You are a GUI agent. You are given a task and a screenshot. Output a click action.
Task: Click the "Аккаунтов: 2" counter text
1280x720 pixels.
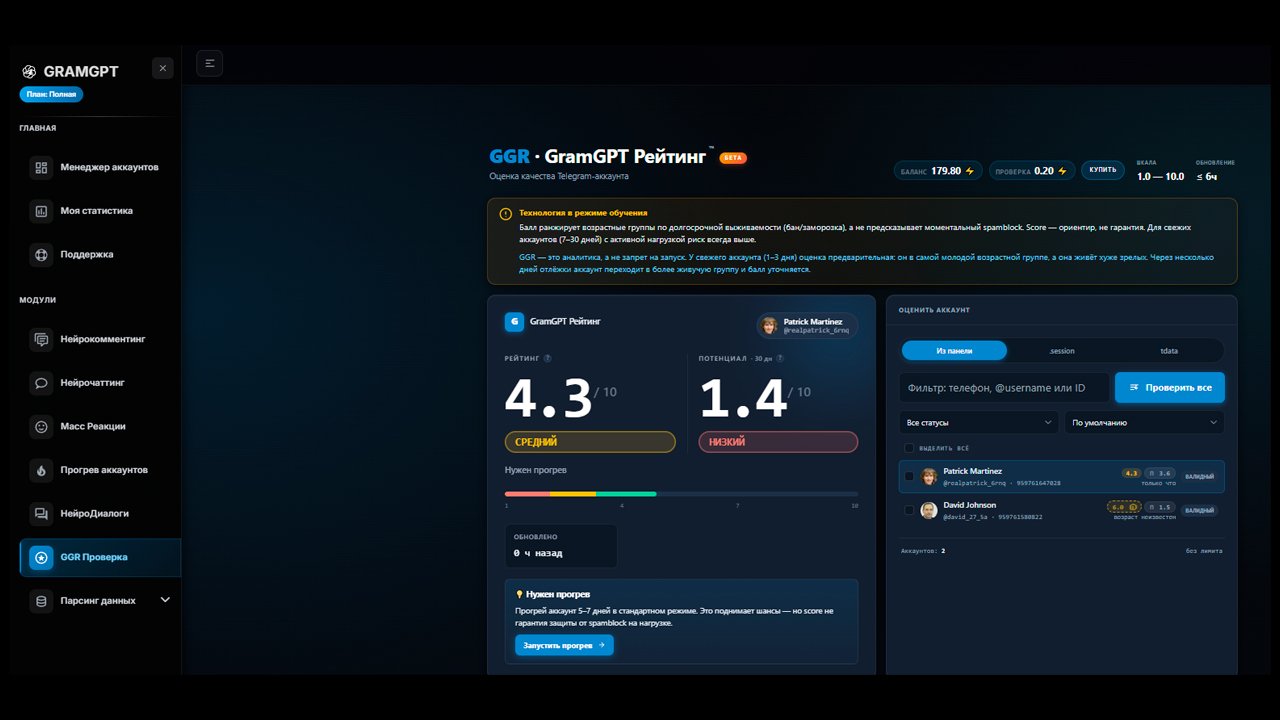[923, 551]
